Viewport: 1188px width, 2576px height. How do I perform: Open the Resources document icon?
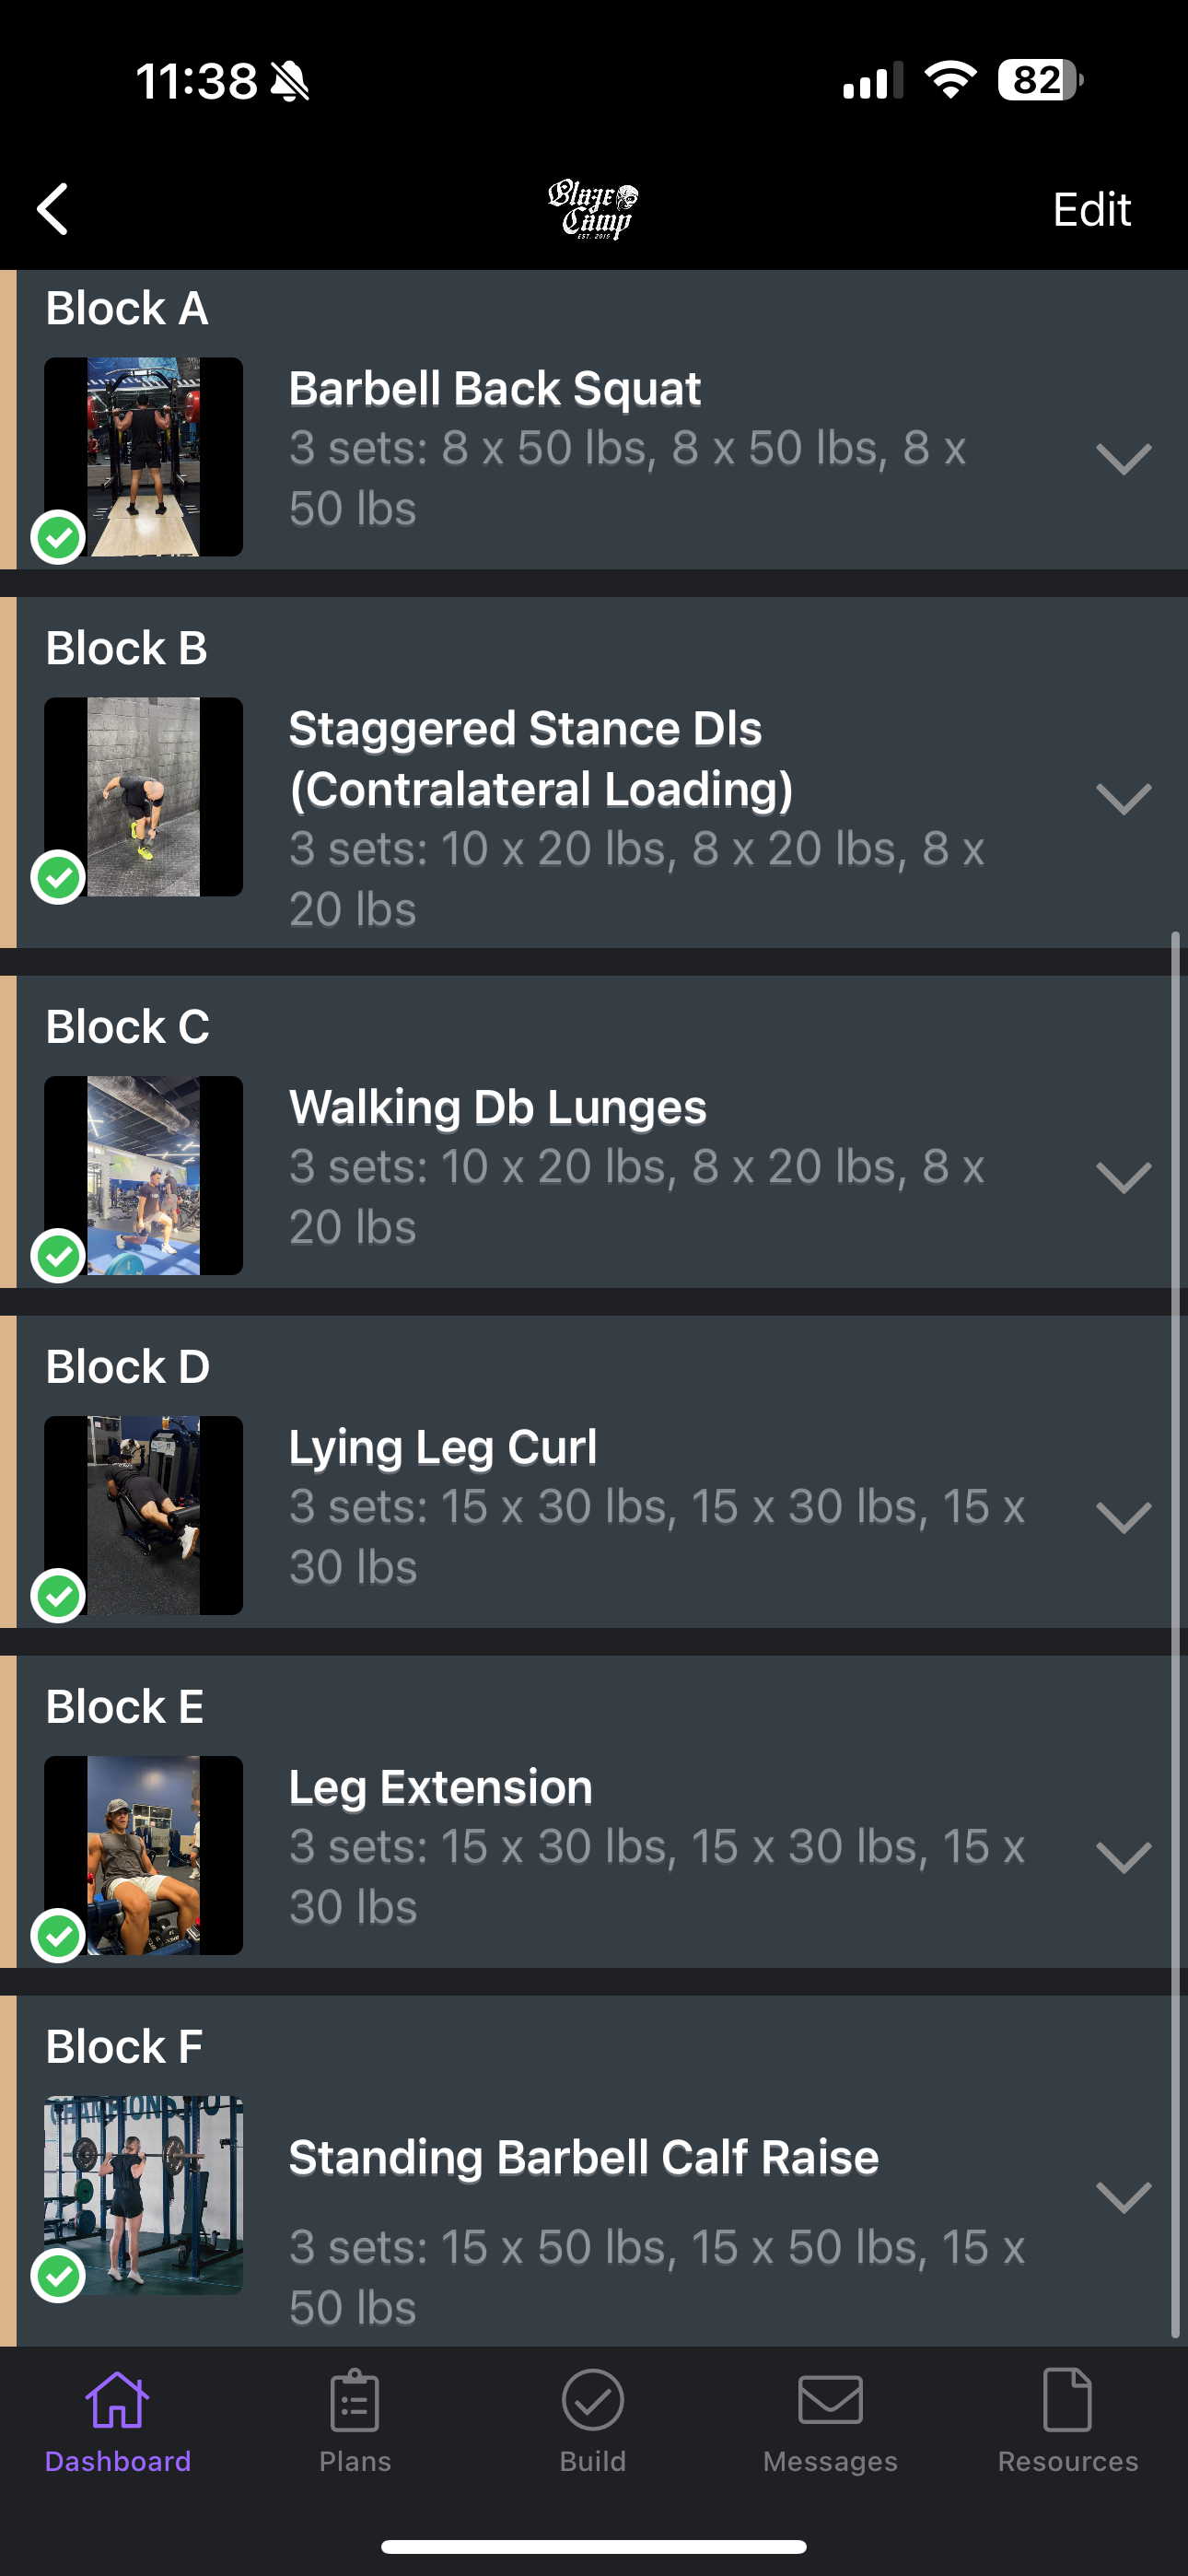pyautogui.click(x=1067, y=2401)
